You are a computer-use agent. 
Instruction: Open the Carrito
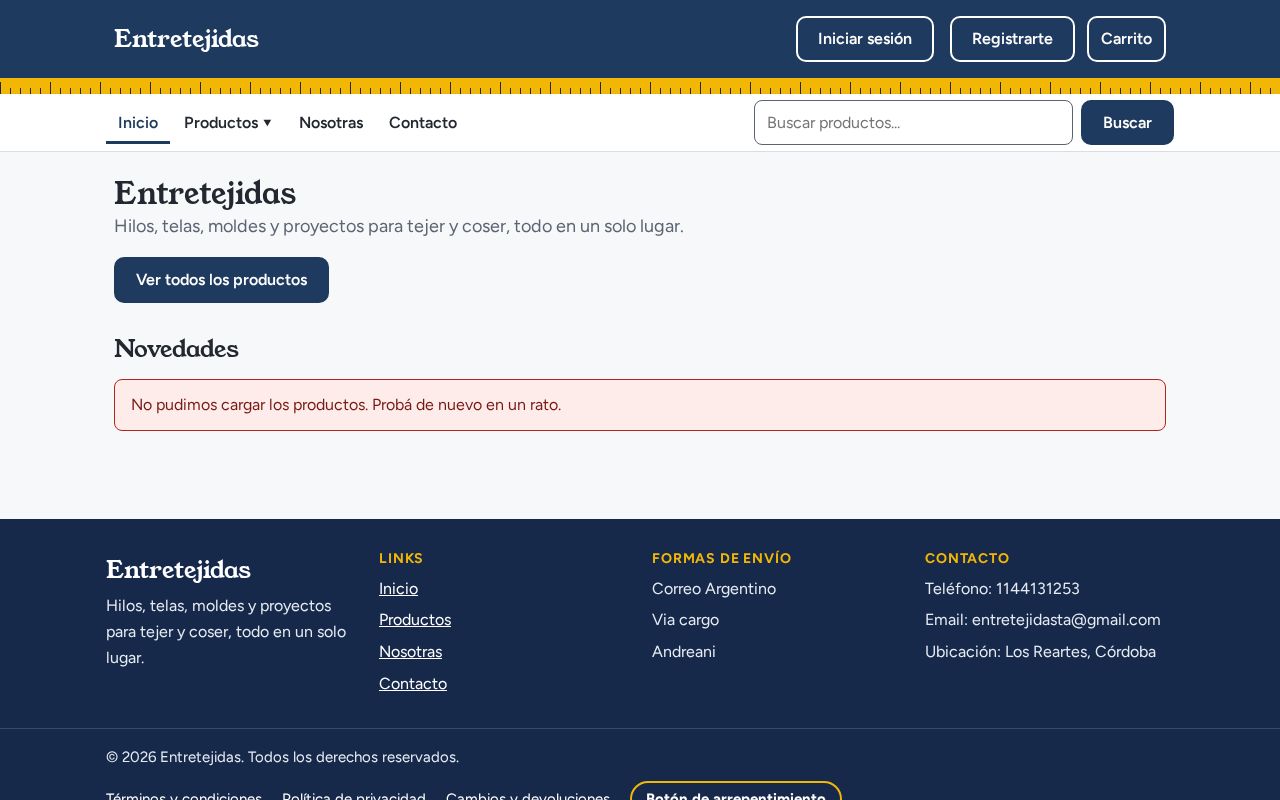pos(1126,39)
